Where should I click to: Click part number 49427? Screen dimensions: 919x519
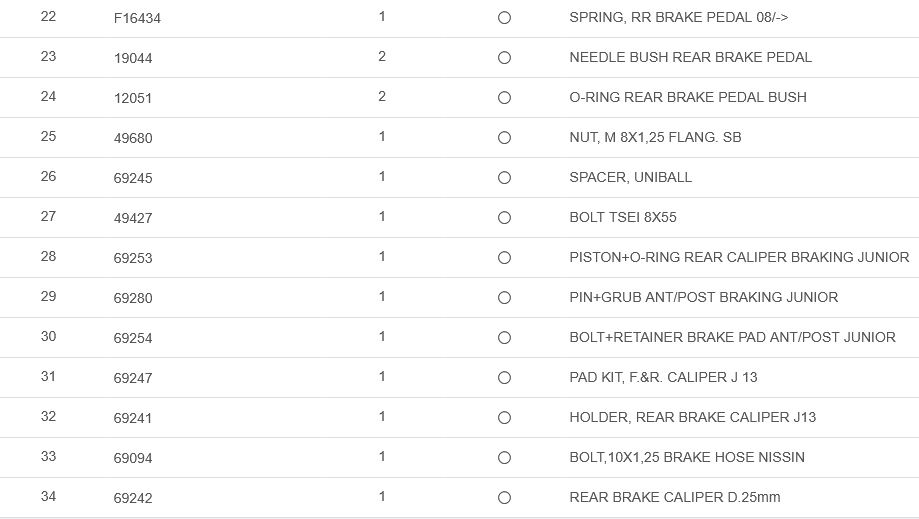coord(133,218)
